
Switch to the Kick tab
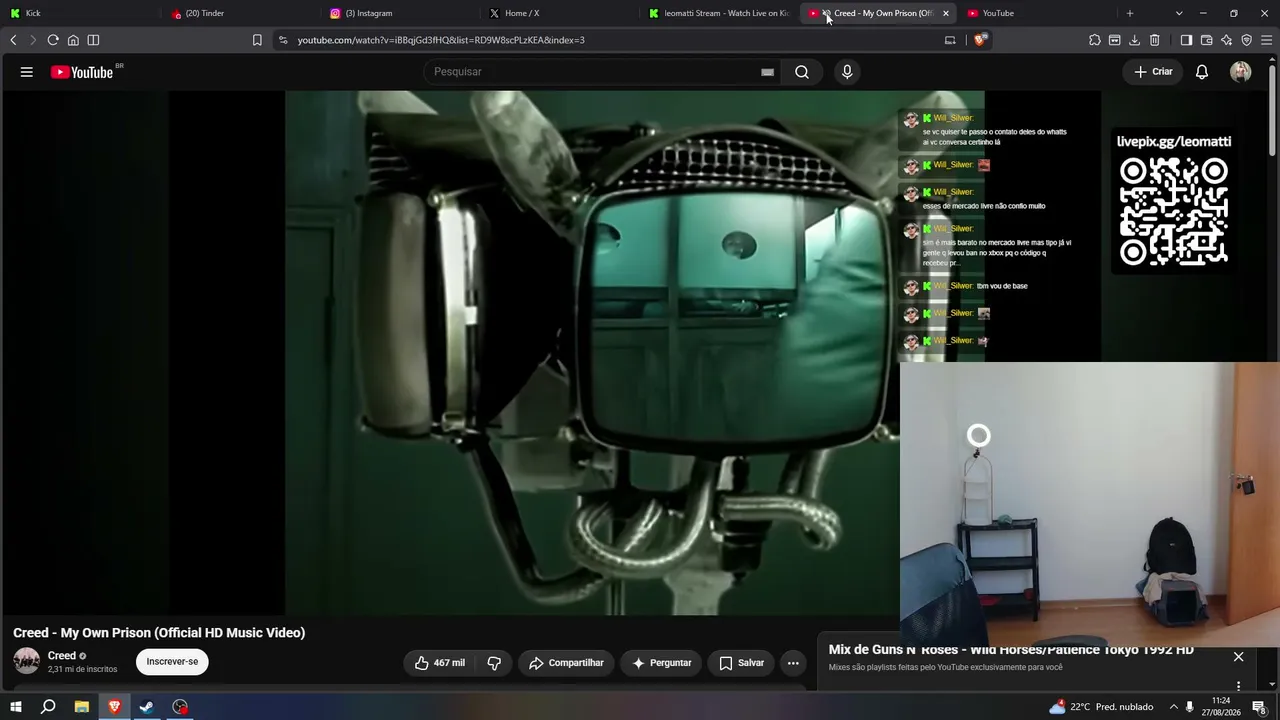80,13
